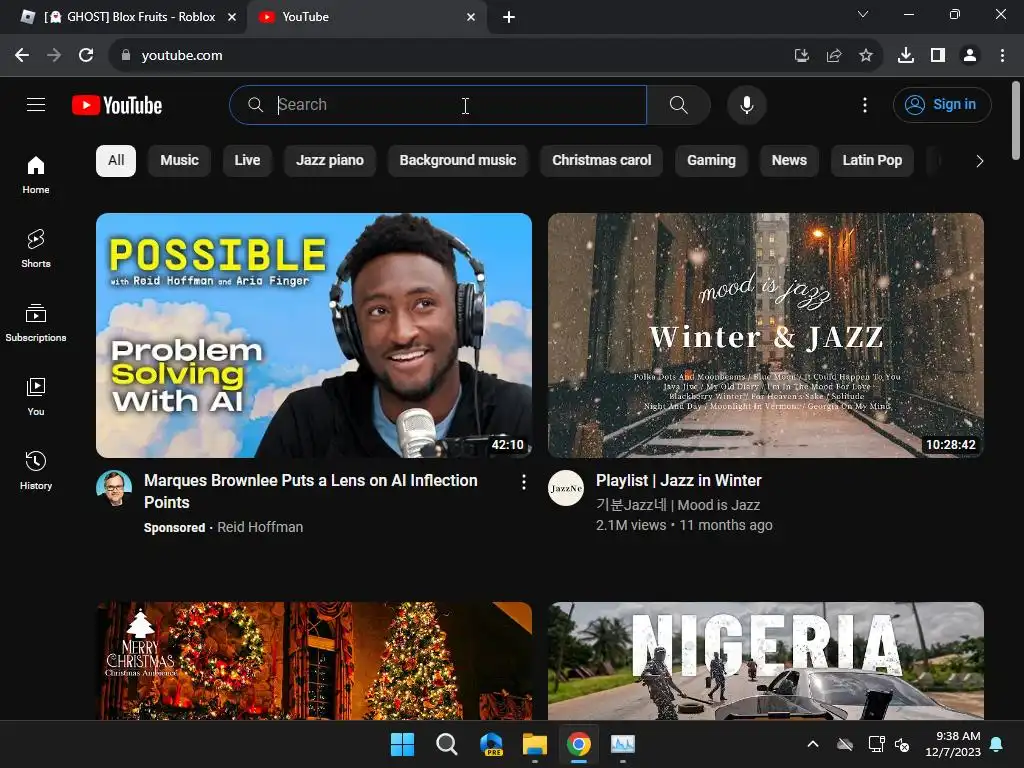Select the Christmas carol chip

[x=601, y=161]
